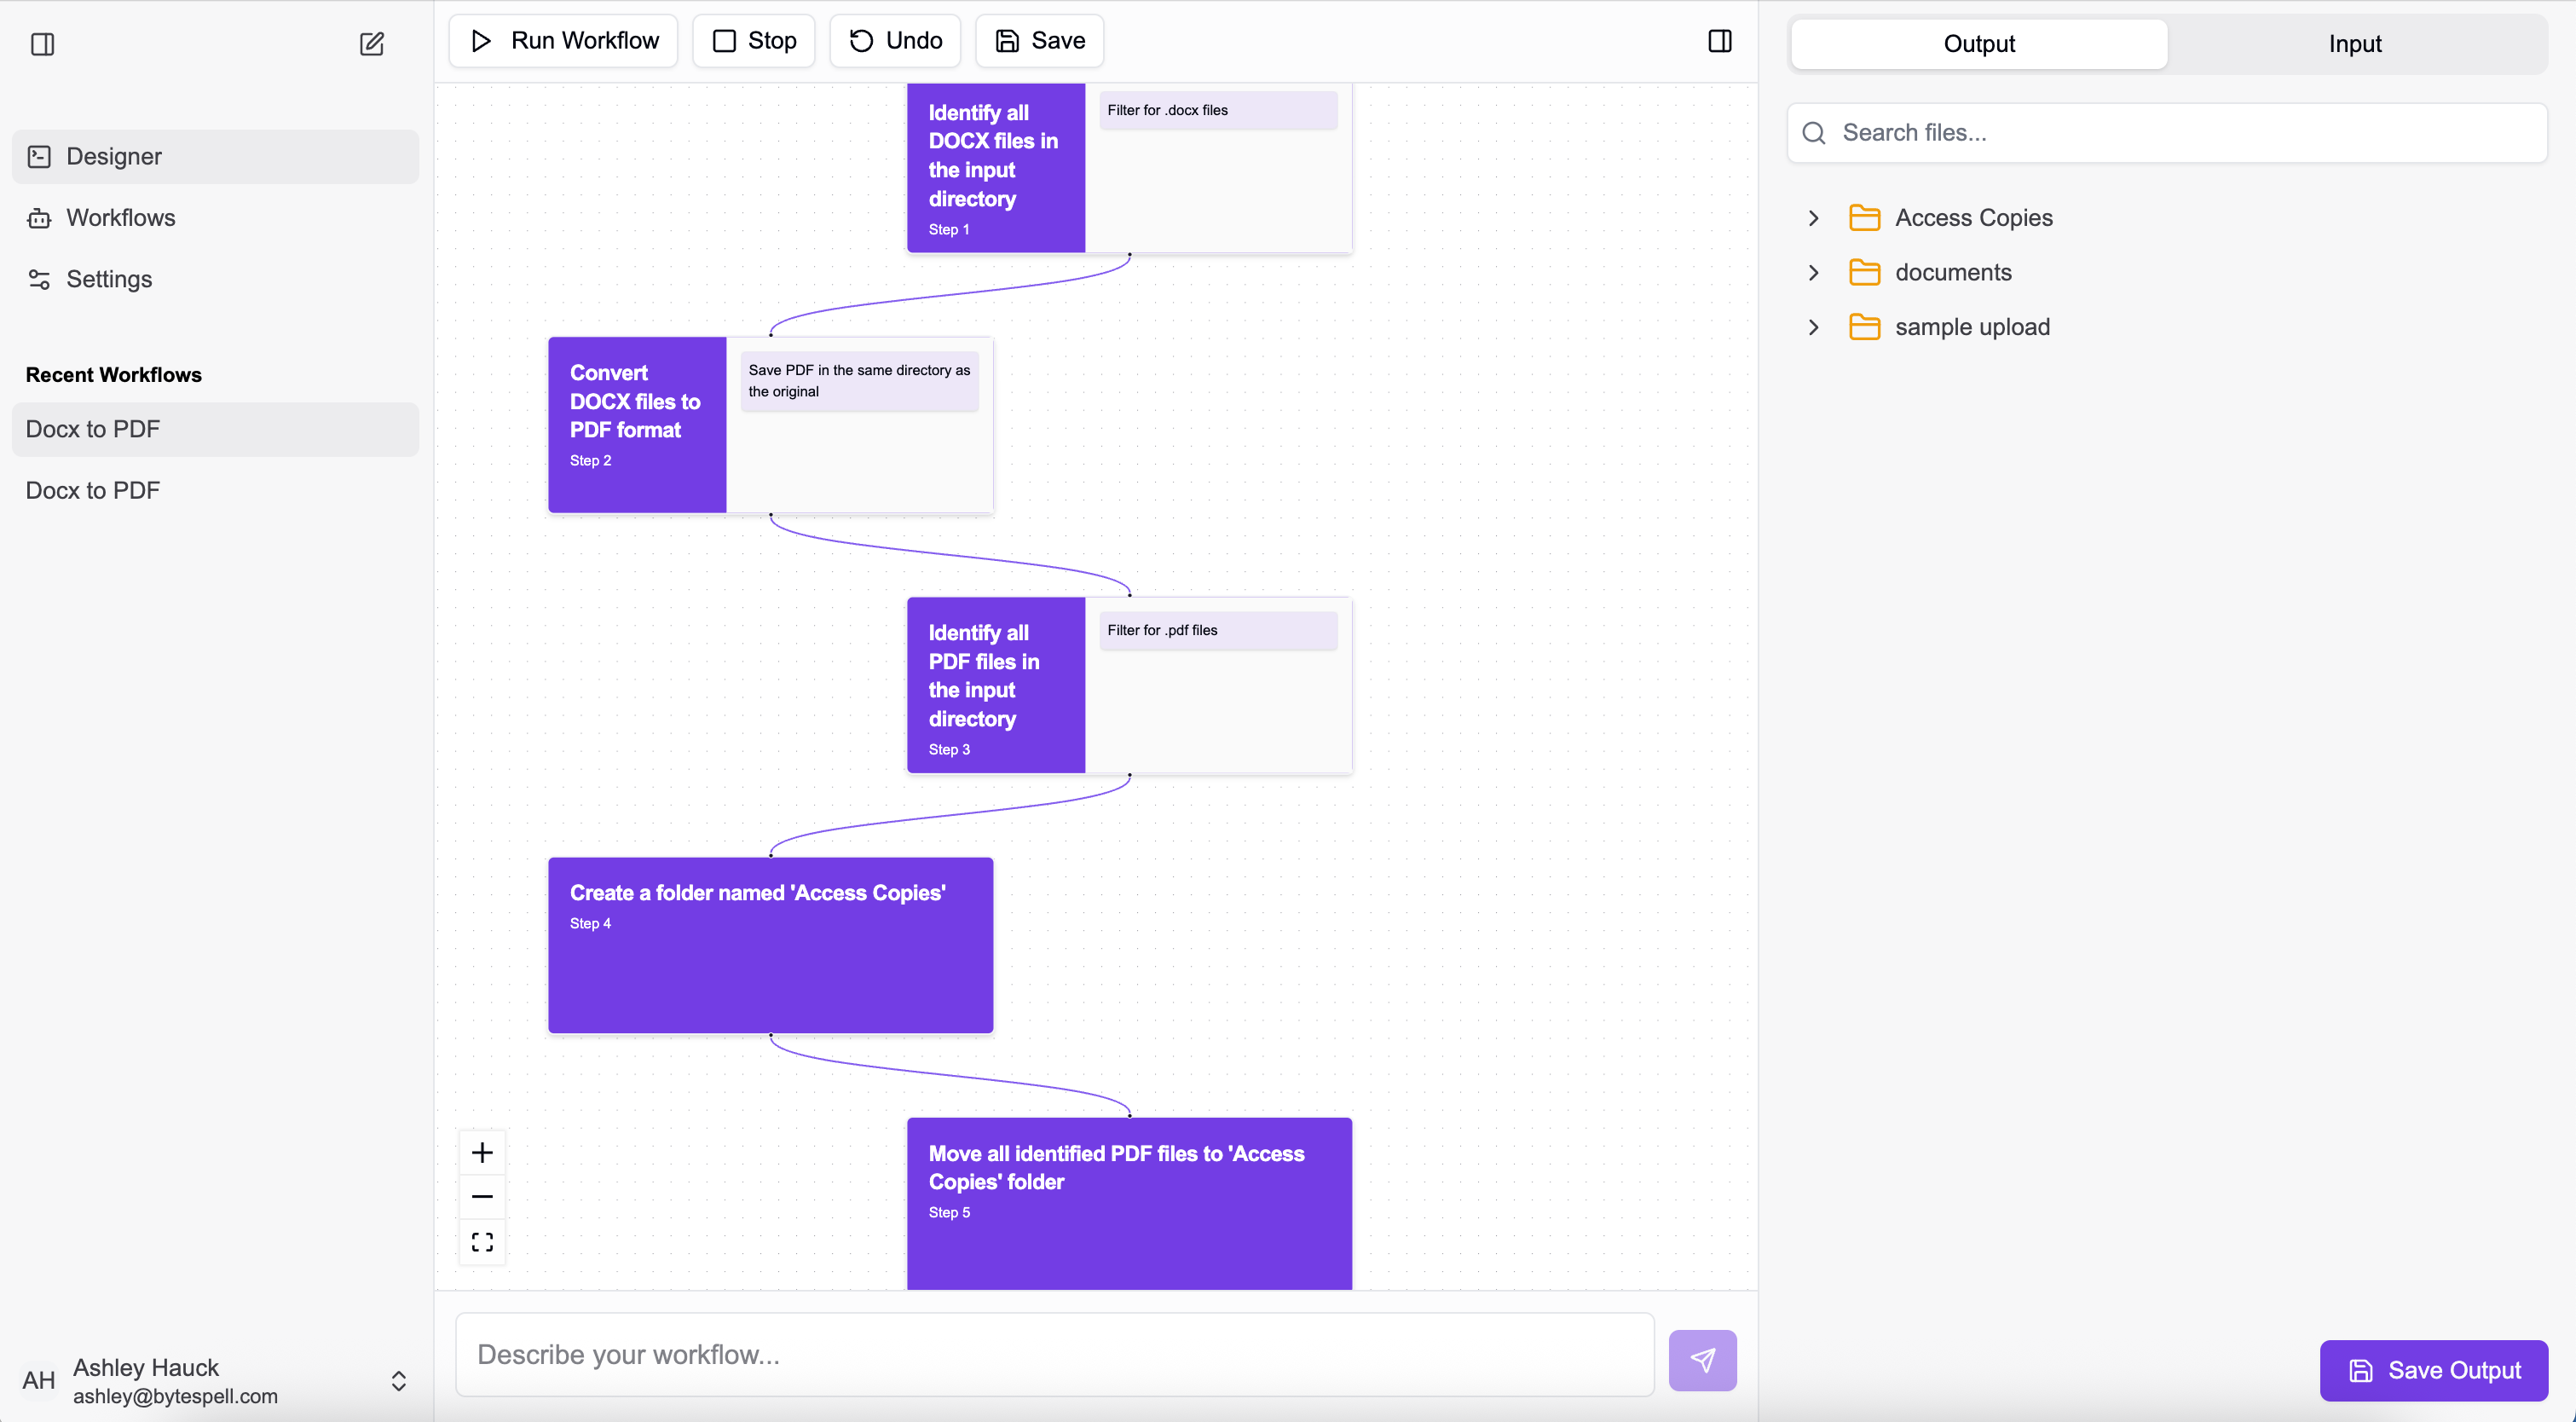The width and height of the screenshot is (2576, 1422).
Task: Click the new workflow compose icon
Action: [371, 44]
